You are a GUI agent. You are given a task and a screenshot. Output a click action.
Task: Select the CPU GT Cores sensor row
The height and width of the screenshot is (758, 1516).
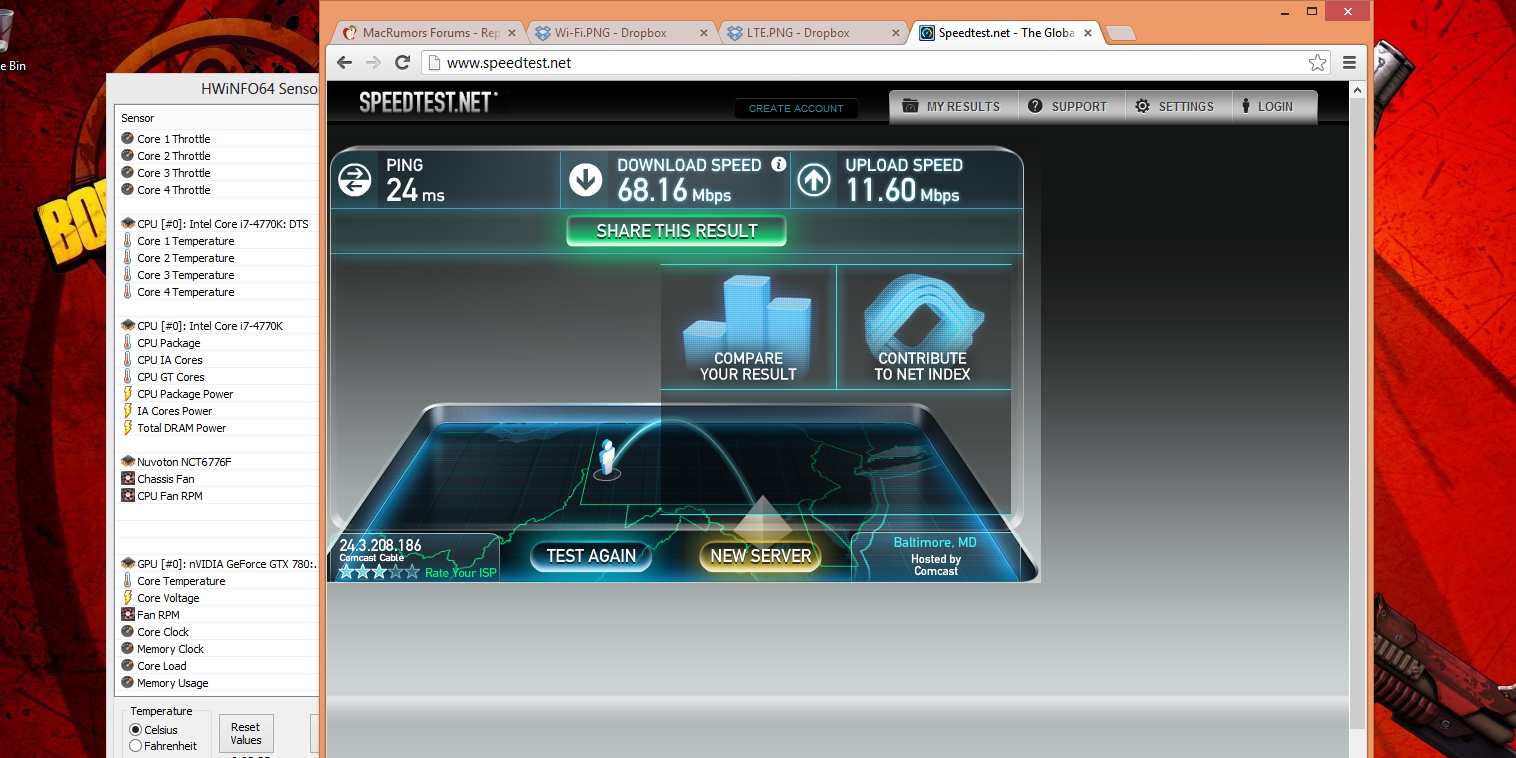click(x=218, y=377)
